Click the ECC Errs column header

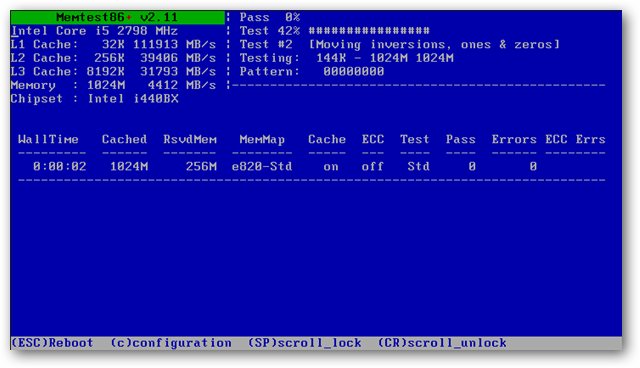click(575, 140)
